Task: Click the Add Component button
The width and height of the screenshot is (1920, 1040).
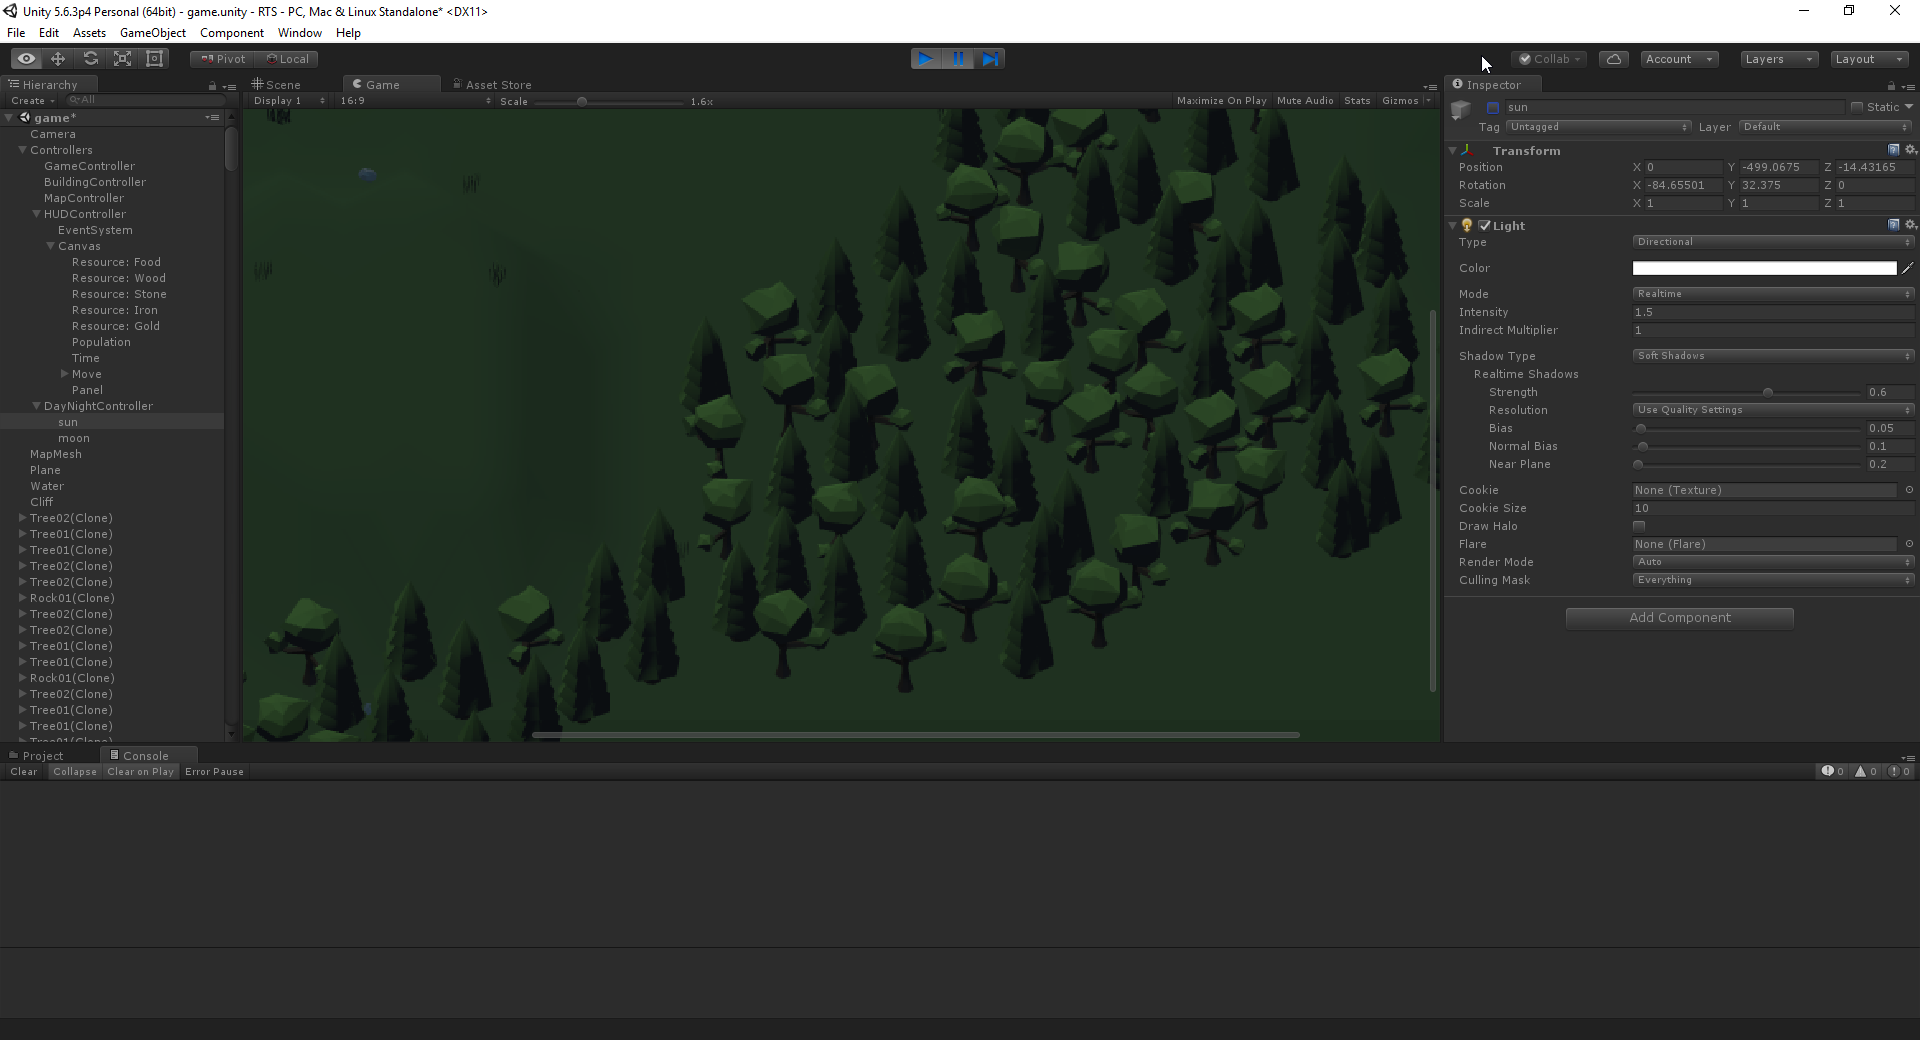Action: tap(1679, 618)
